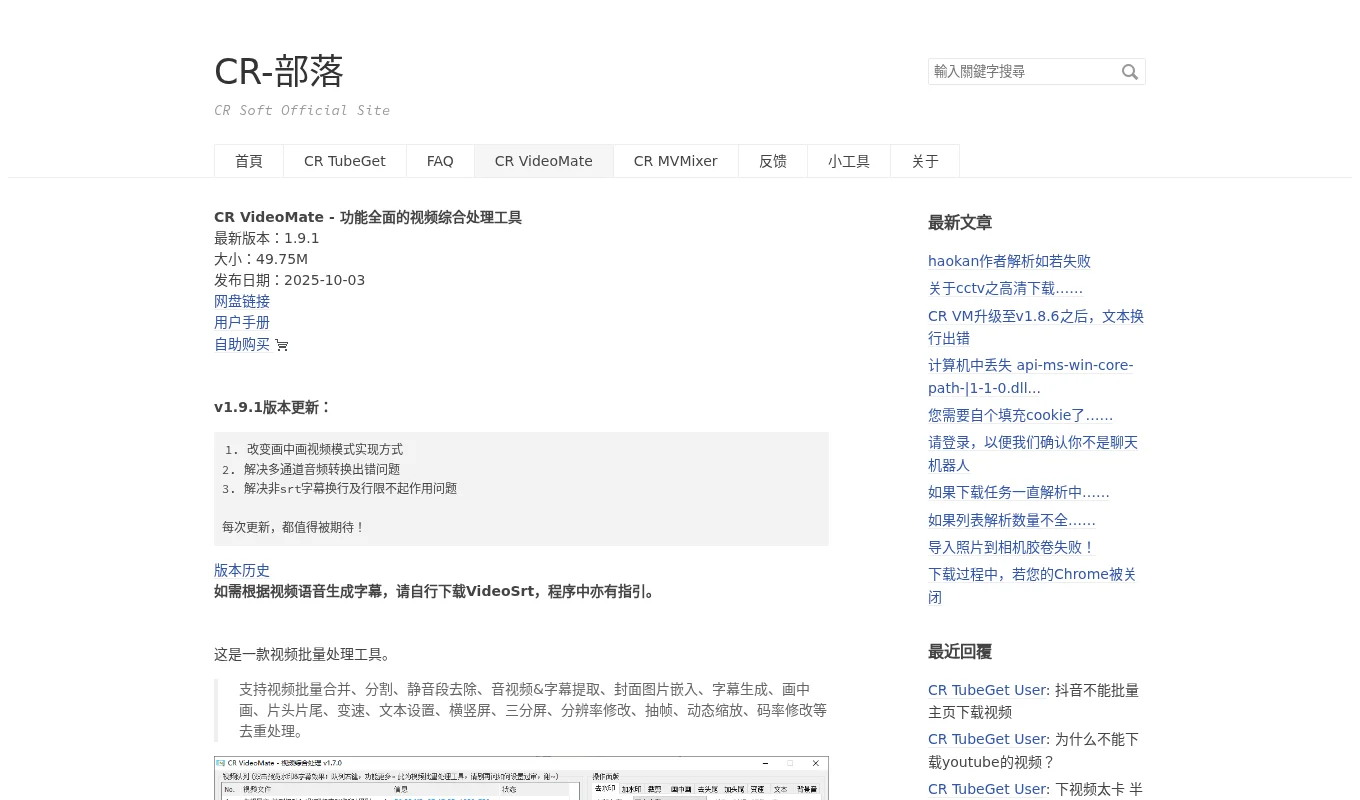
Task: Click the CR VideoMate screenshot thumbnail
Action: click(x=521, y=780)
